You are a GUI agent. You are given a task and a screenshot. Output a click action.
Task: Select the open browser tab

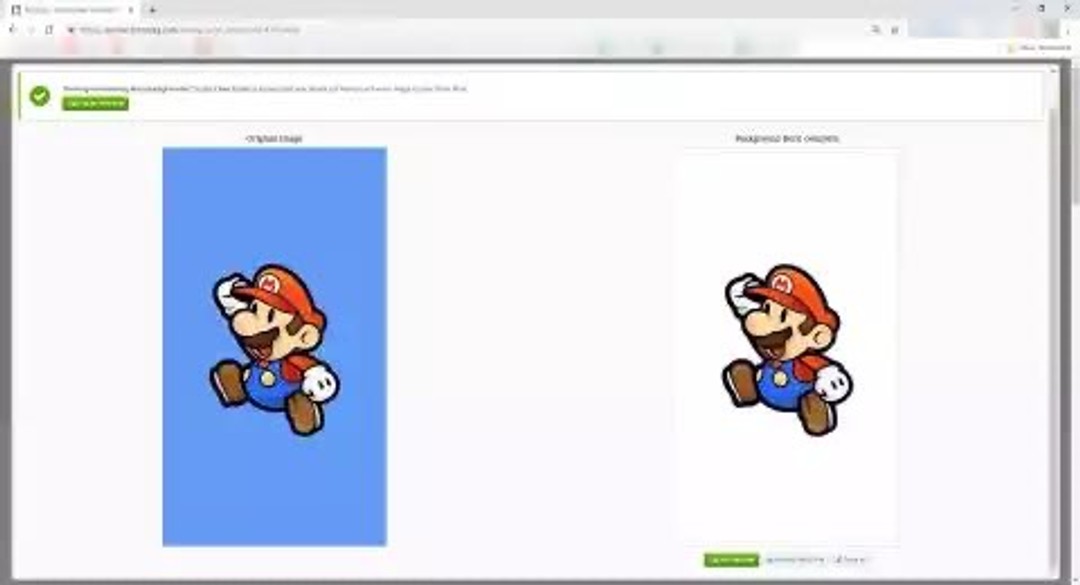tap(72, 10)
